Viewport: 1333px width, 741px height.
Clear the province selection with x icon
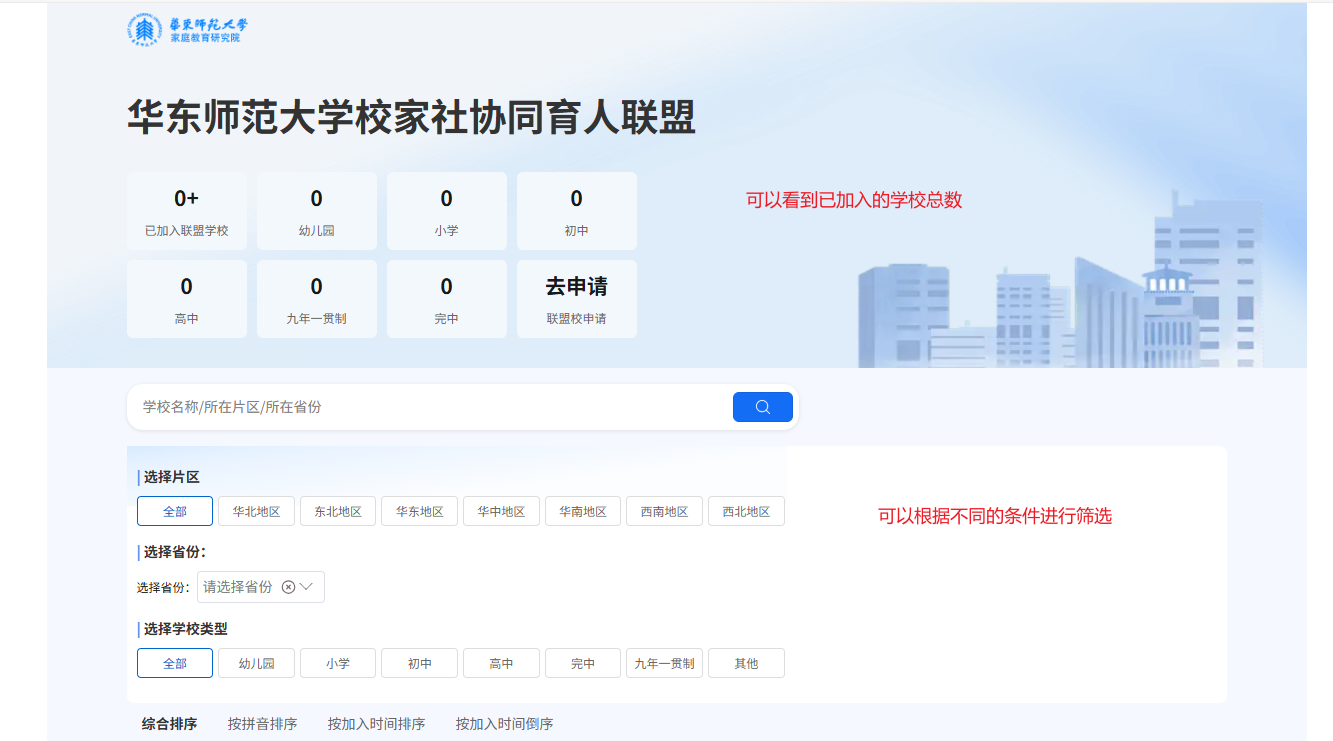(x=288, y=587)
